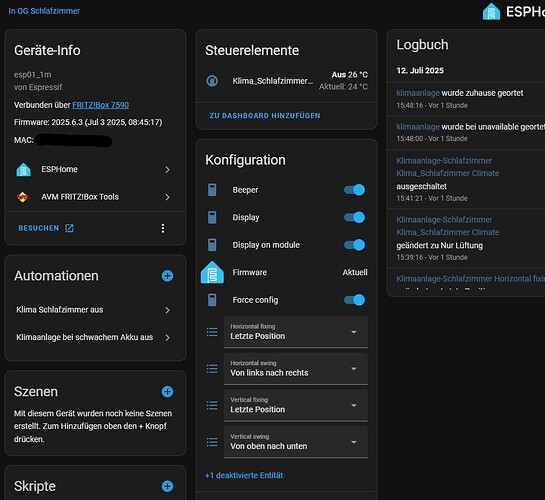Open the Vertical swing dropdown

point(296,442)
